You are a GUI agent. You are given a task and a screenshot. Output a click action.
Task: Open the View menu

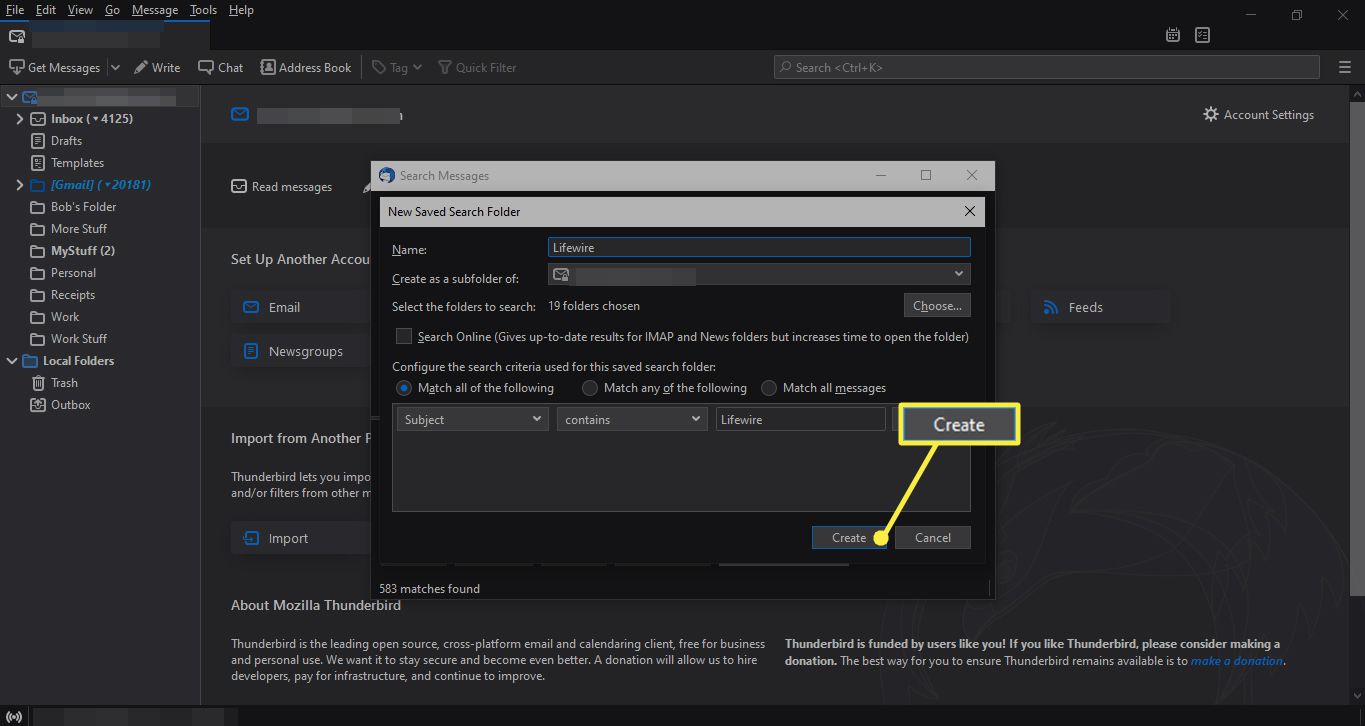(x=80, y=10)
